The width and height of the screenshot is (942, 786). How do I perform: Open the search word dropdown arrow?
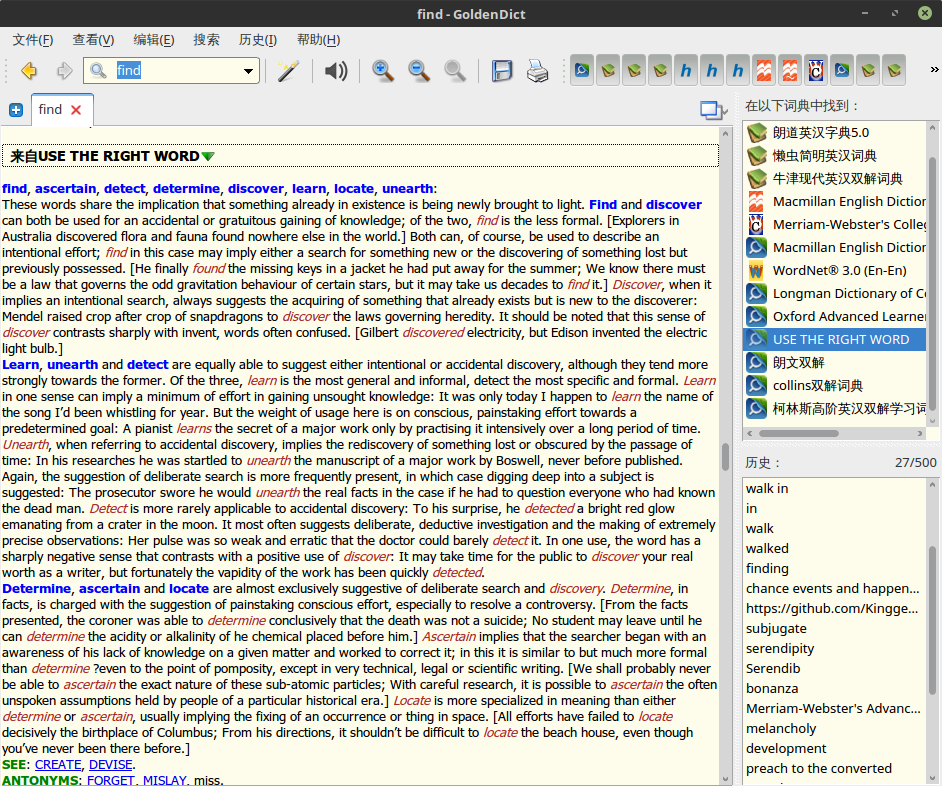249,71
